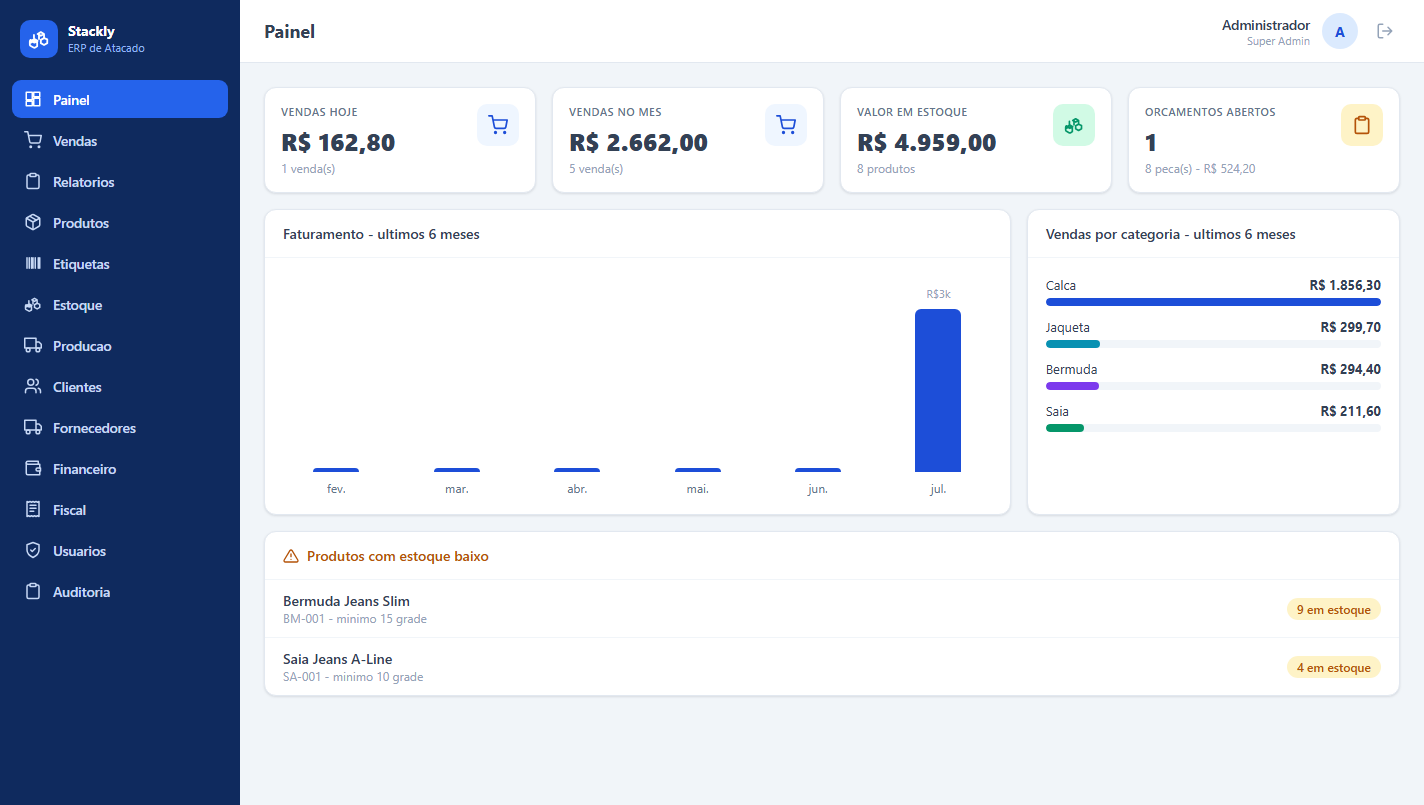Screen dimensions: 1424x805
Task: Click the Fiscal receipt icon in sidebar
Action: 33,509
